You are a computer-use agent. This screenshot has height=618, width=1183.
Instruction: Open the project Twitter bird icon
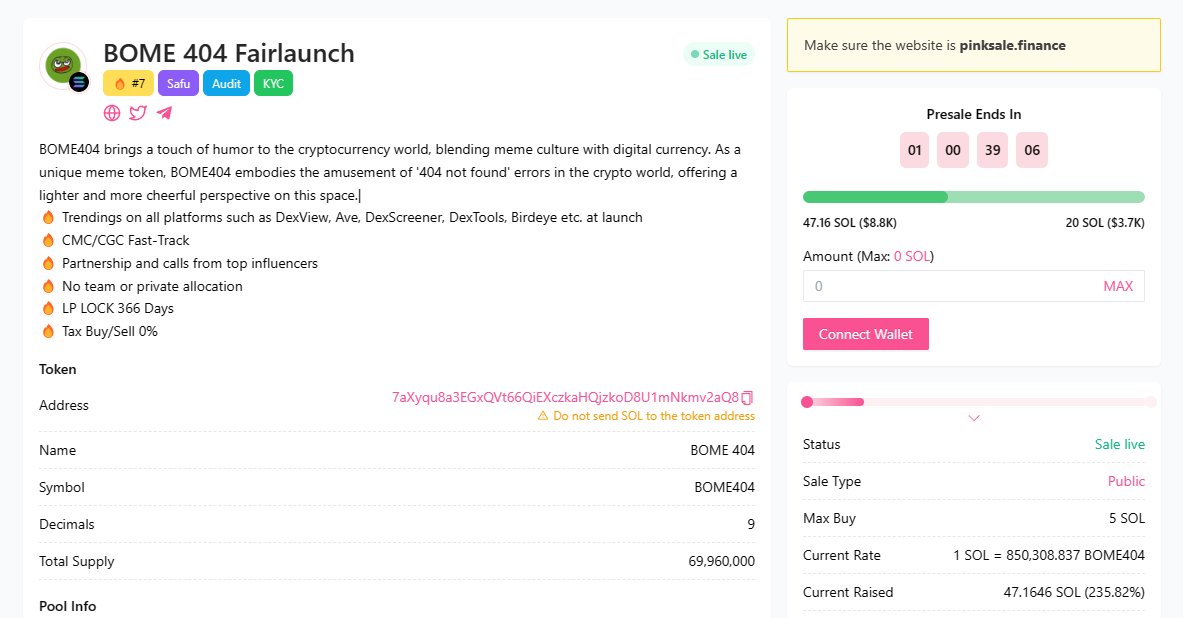[138, 113]
